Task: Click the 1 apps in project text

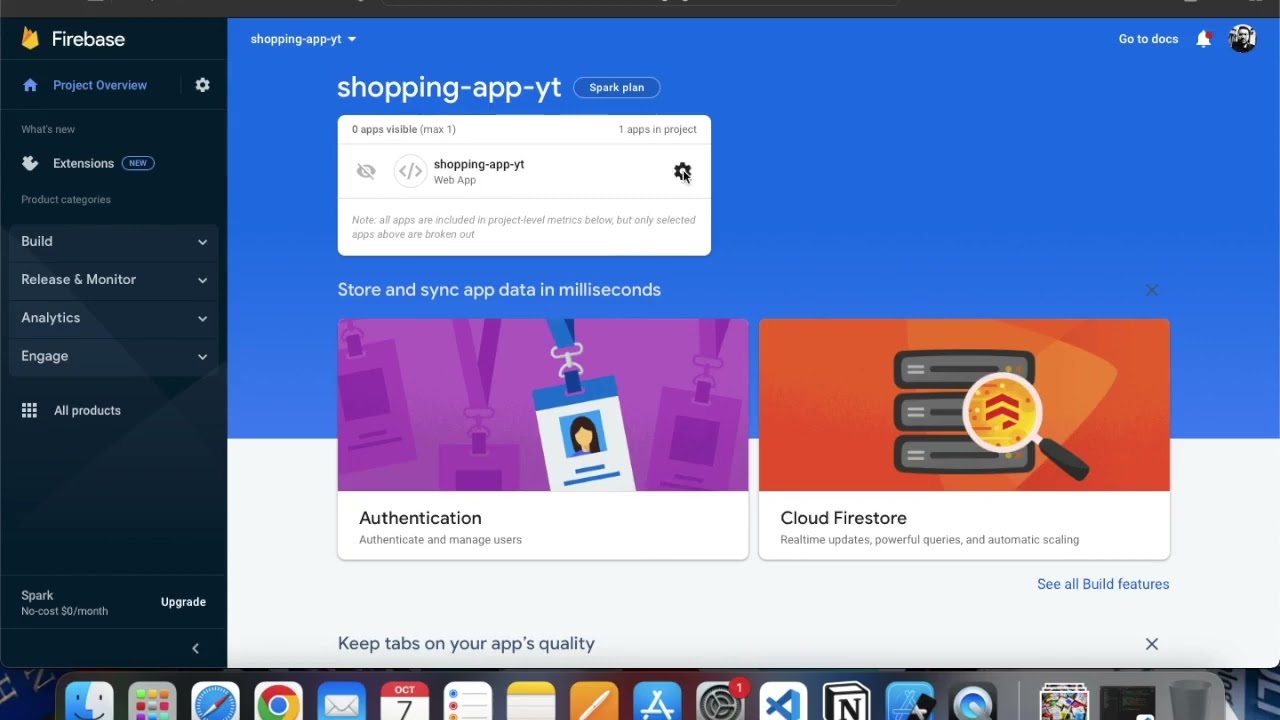Action: point(657,129)
